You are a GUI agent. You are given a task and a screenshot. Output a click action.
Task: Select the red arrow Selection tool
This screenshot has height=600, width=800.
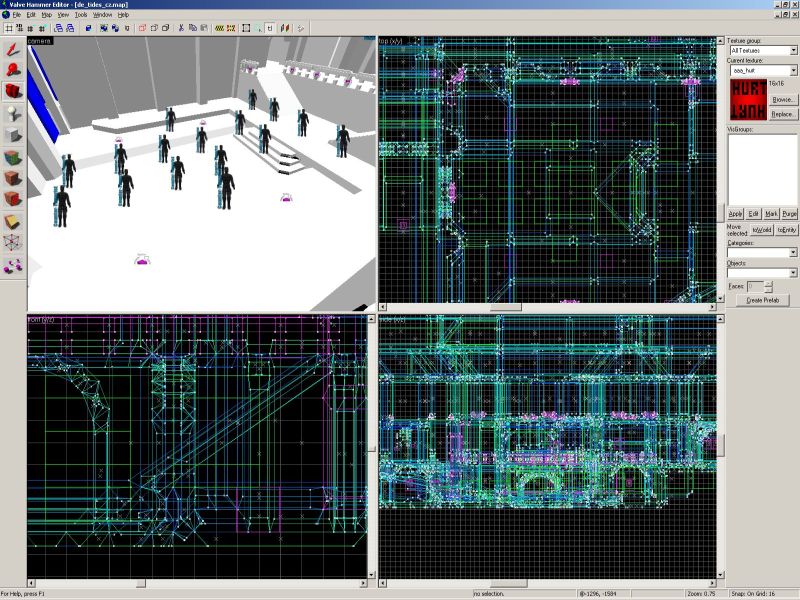point(12,48)
